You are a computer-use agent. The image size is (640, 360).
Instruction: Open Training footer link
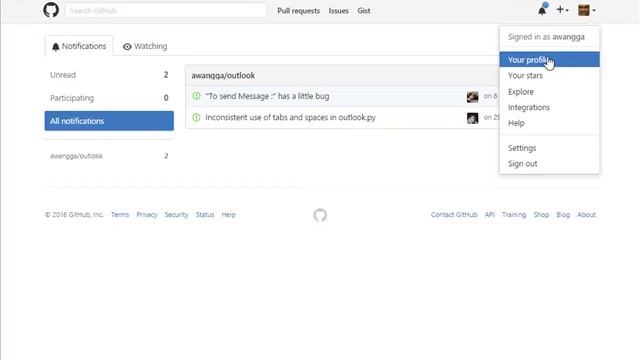coord(514,215)
